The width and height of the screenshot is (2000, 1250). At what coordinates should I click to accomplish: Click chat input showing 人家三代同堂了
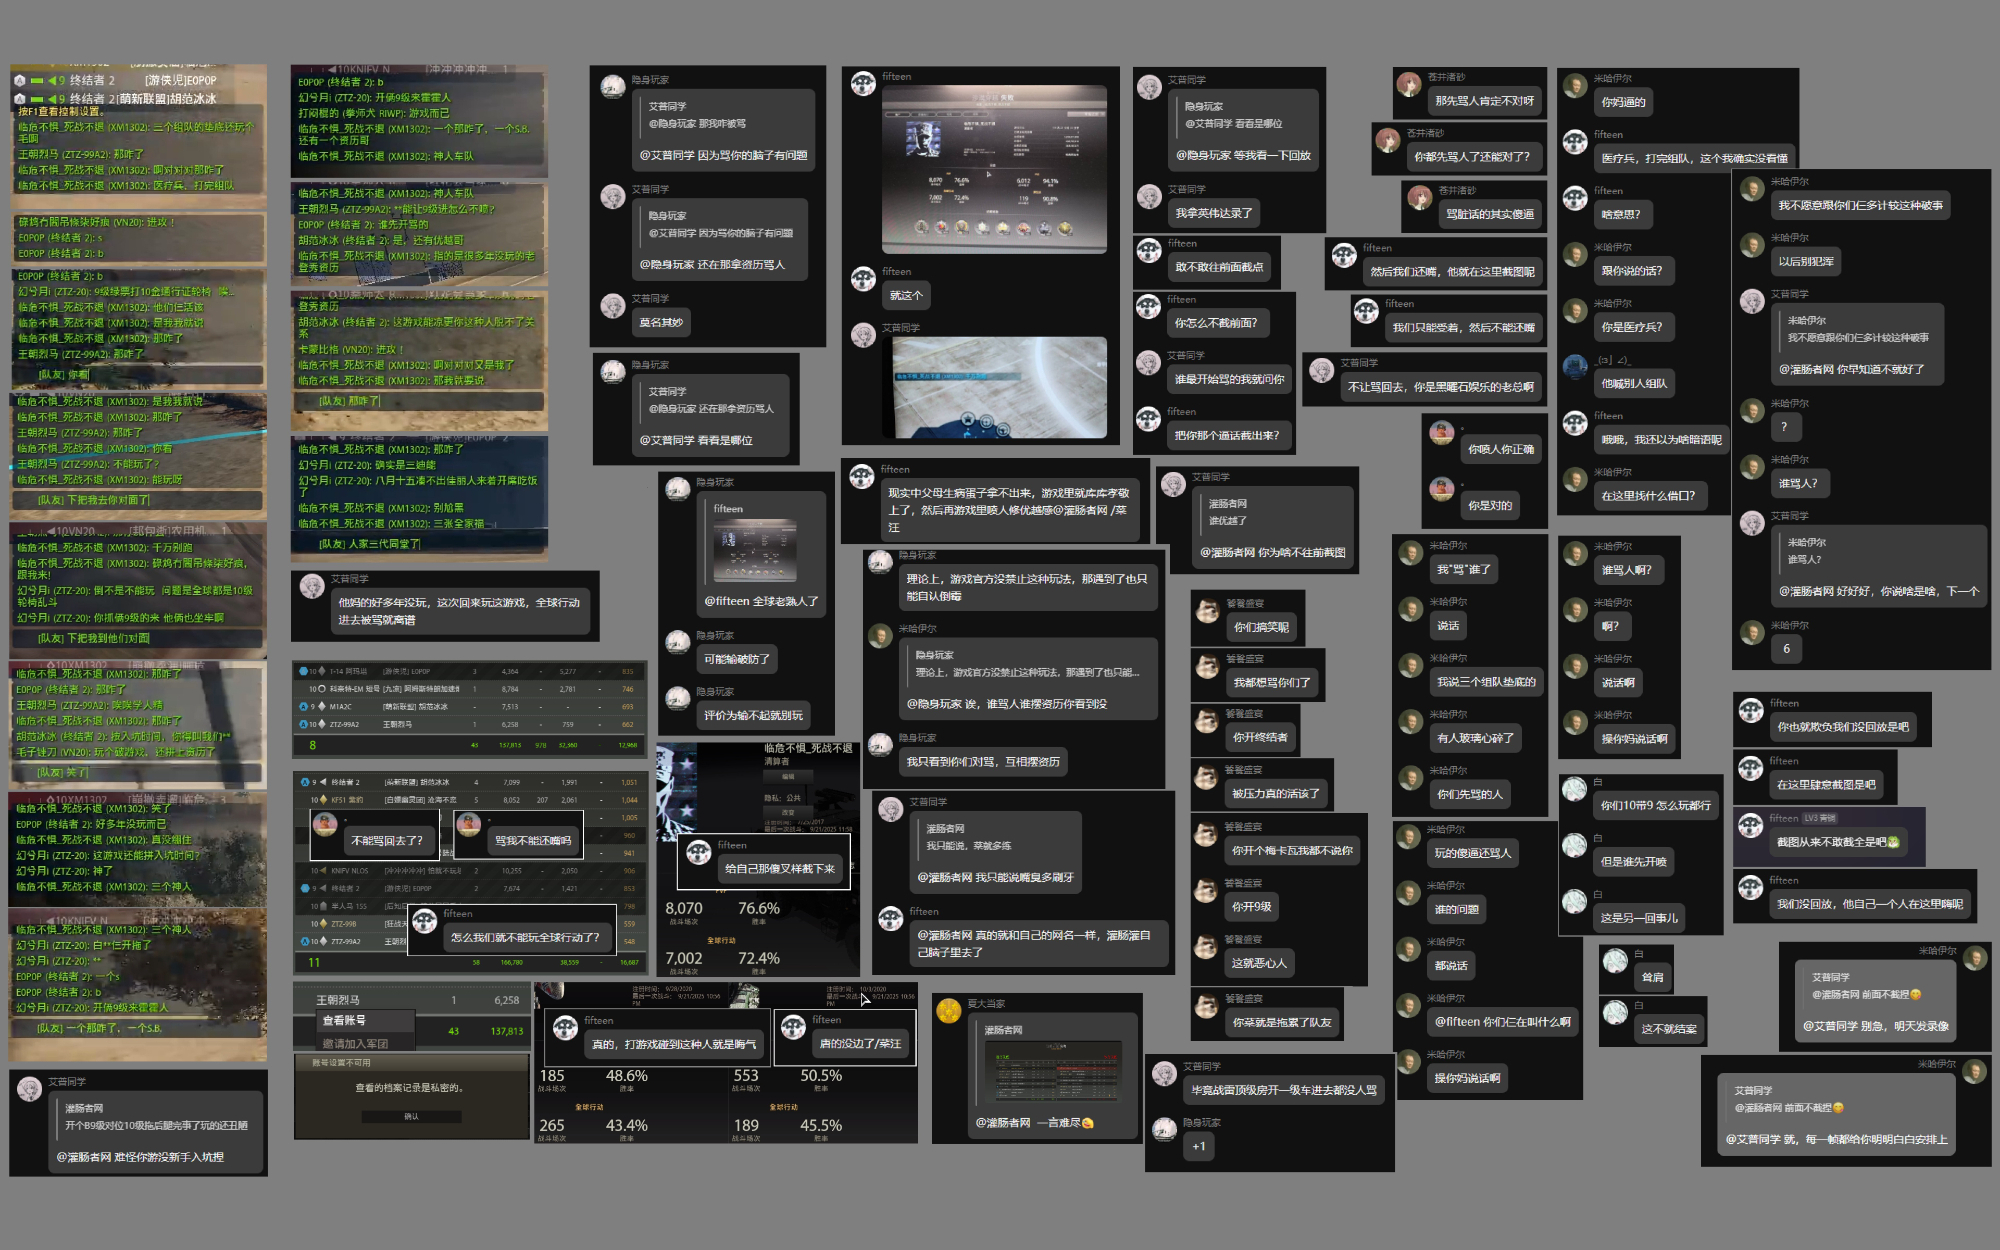[x=418, y=544]
